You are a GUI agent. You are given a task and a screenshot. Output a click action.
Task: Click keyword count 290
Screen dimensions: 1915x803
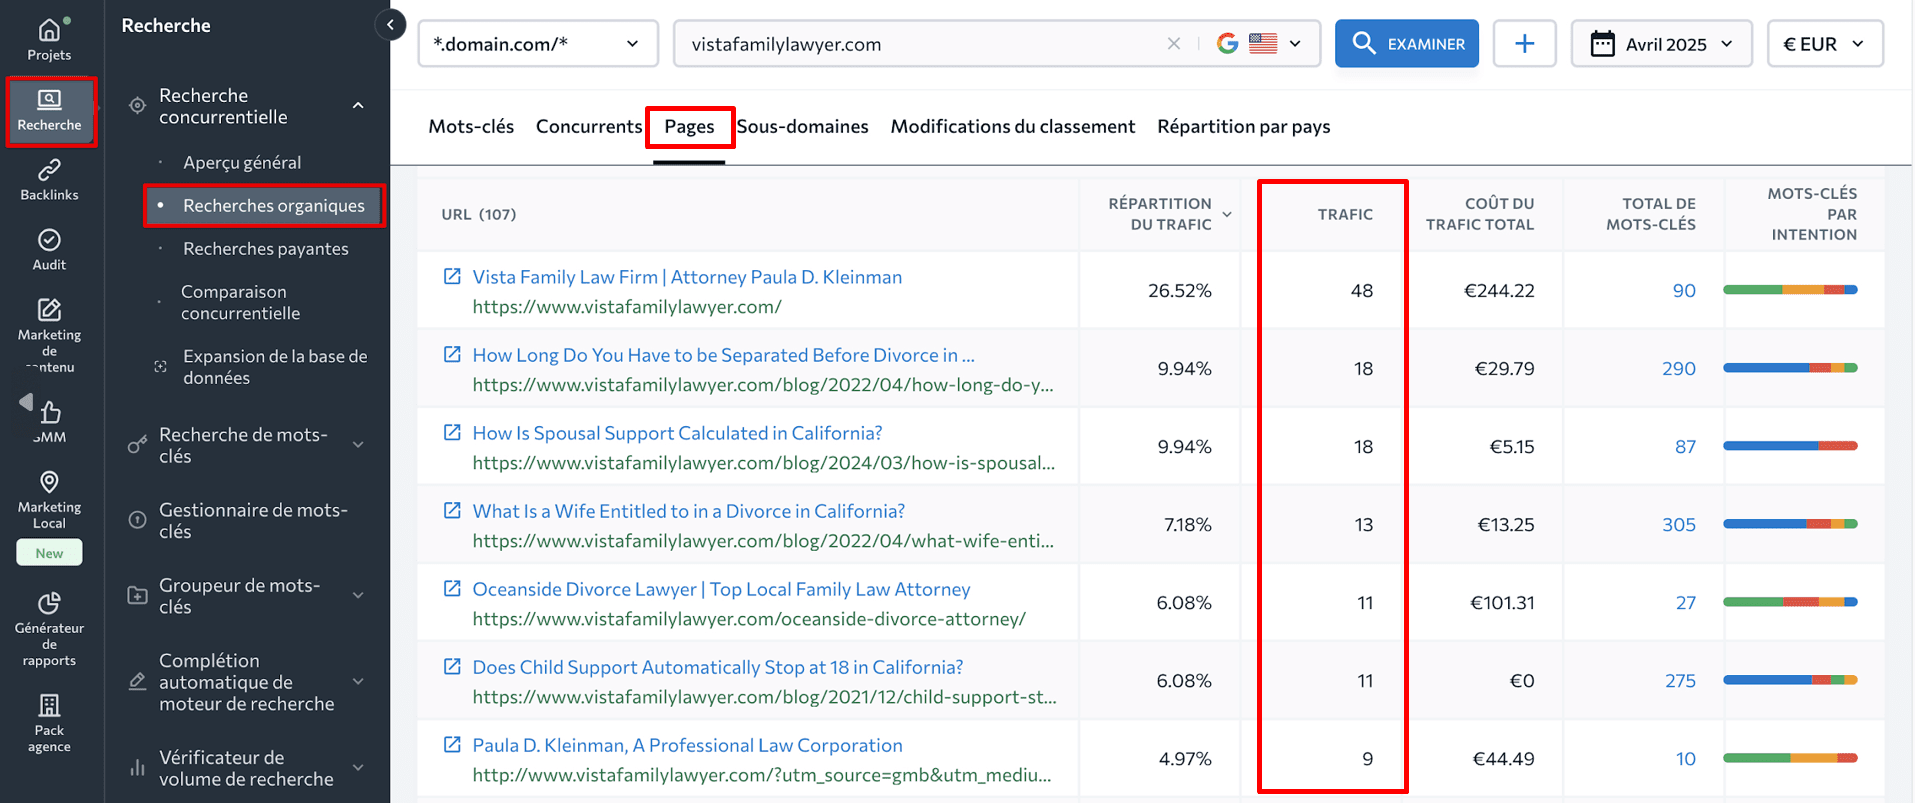click(1679, 369)
